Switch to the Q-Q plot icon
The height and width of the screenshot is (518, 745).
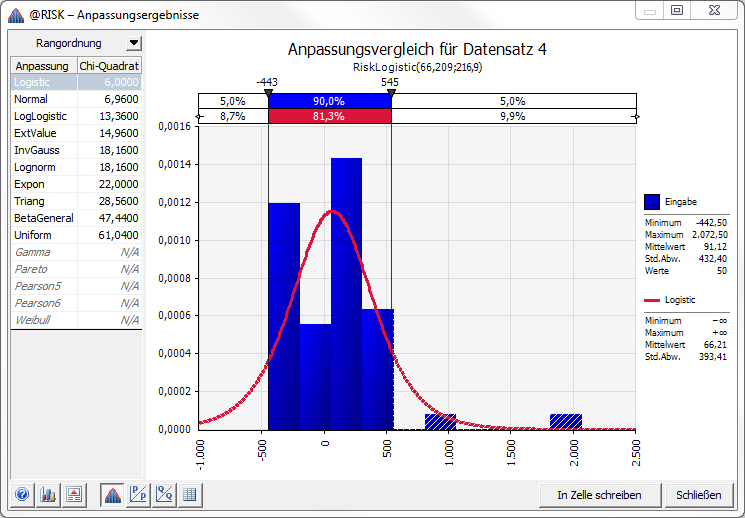pyautogui.click(x=164, y=495)
